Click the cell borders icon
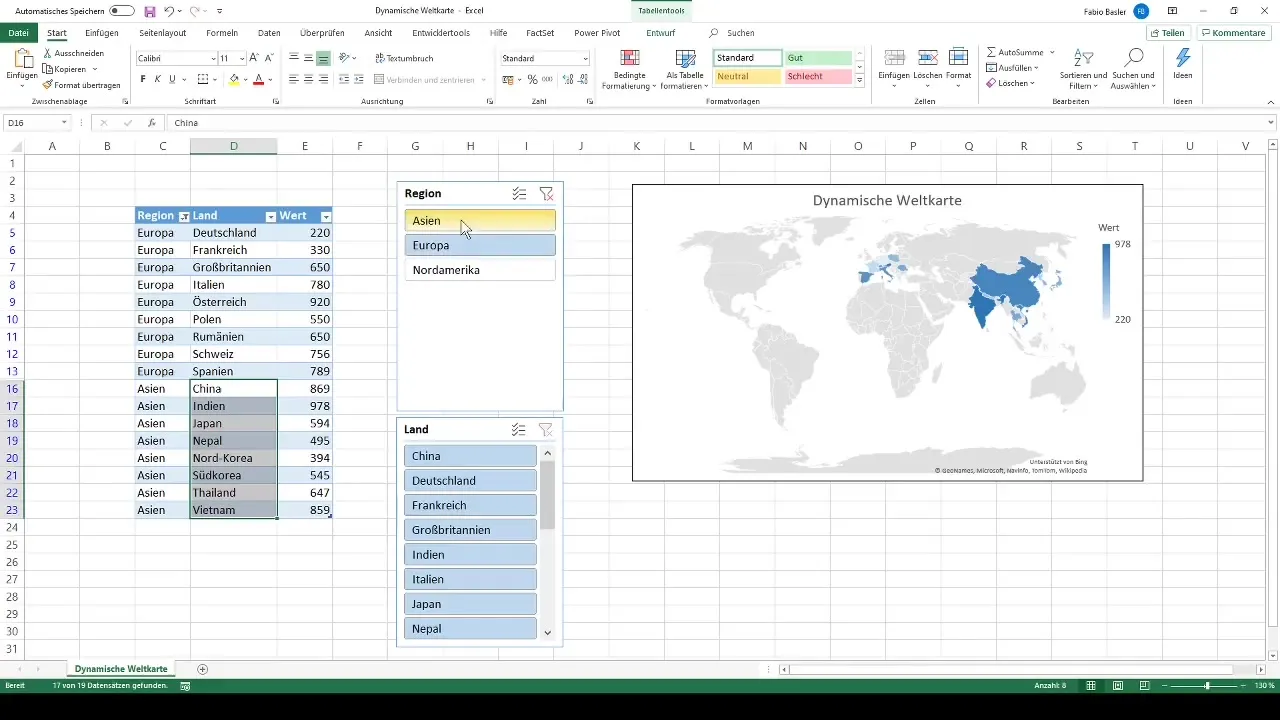Viewport: 1280px width, 720px height. pyautogui.click(x=203, y=79)
